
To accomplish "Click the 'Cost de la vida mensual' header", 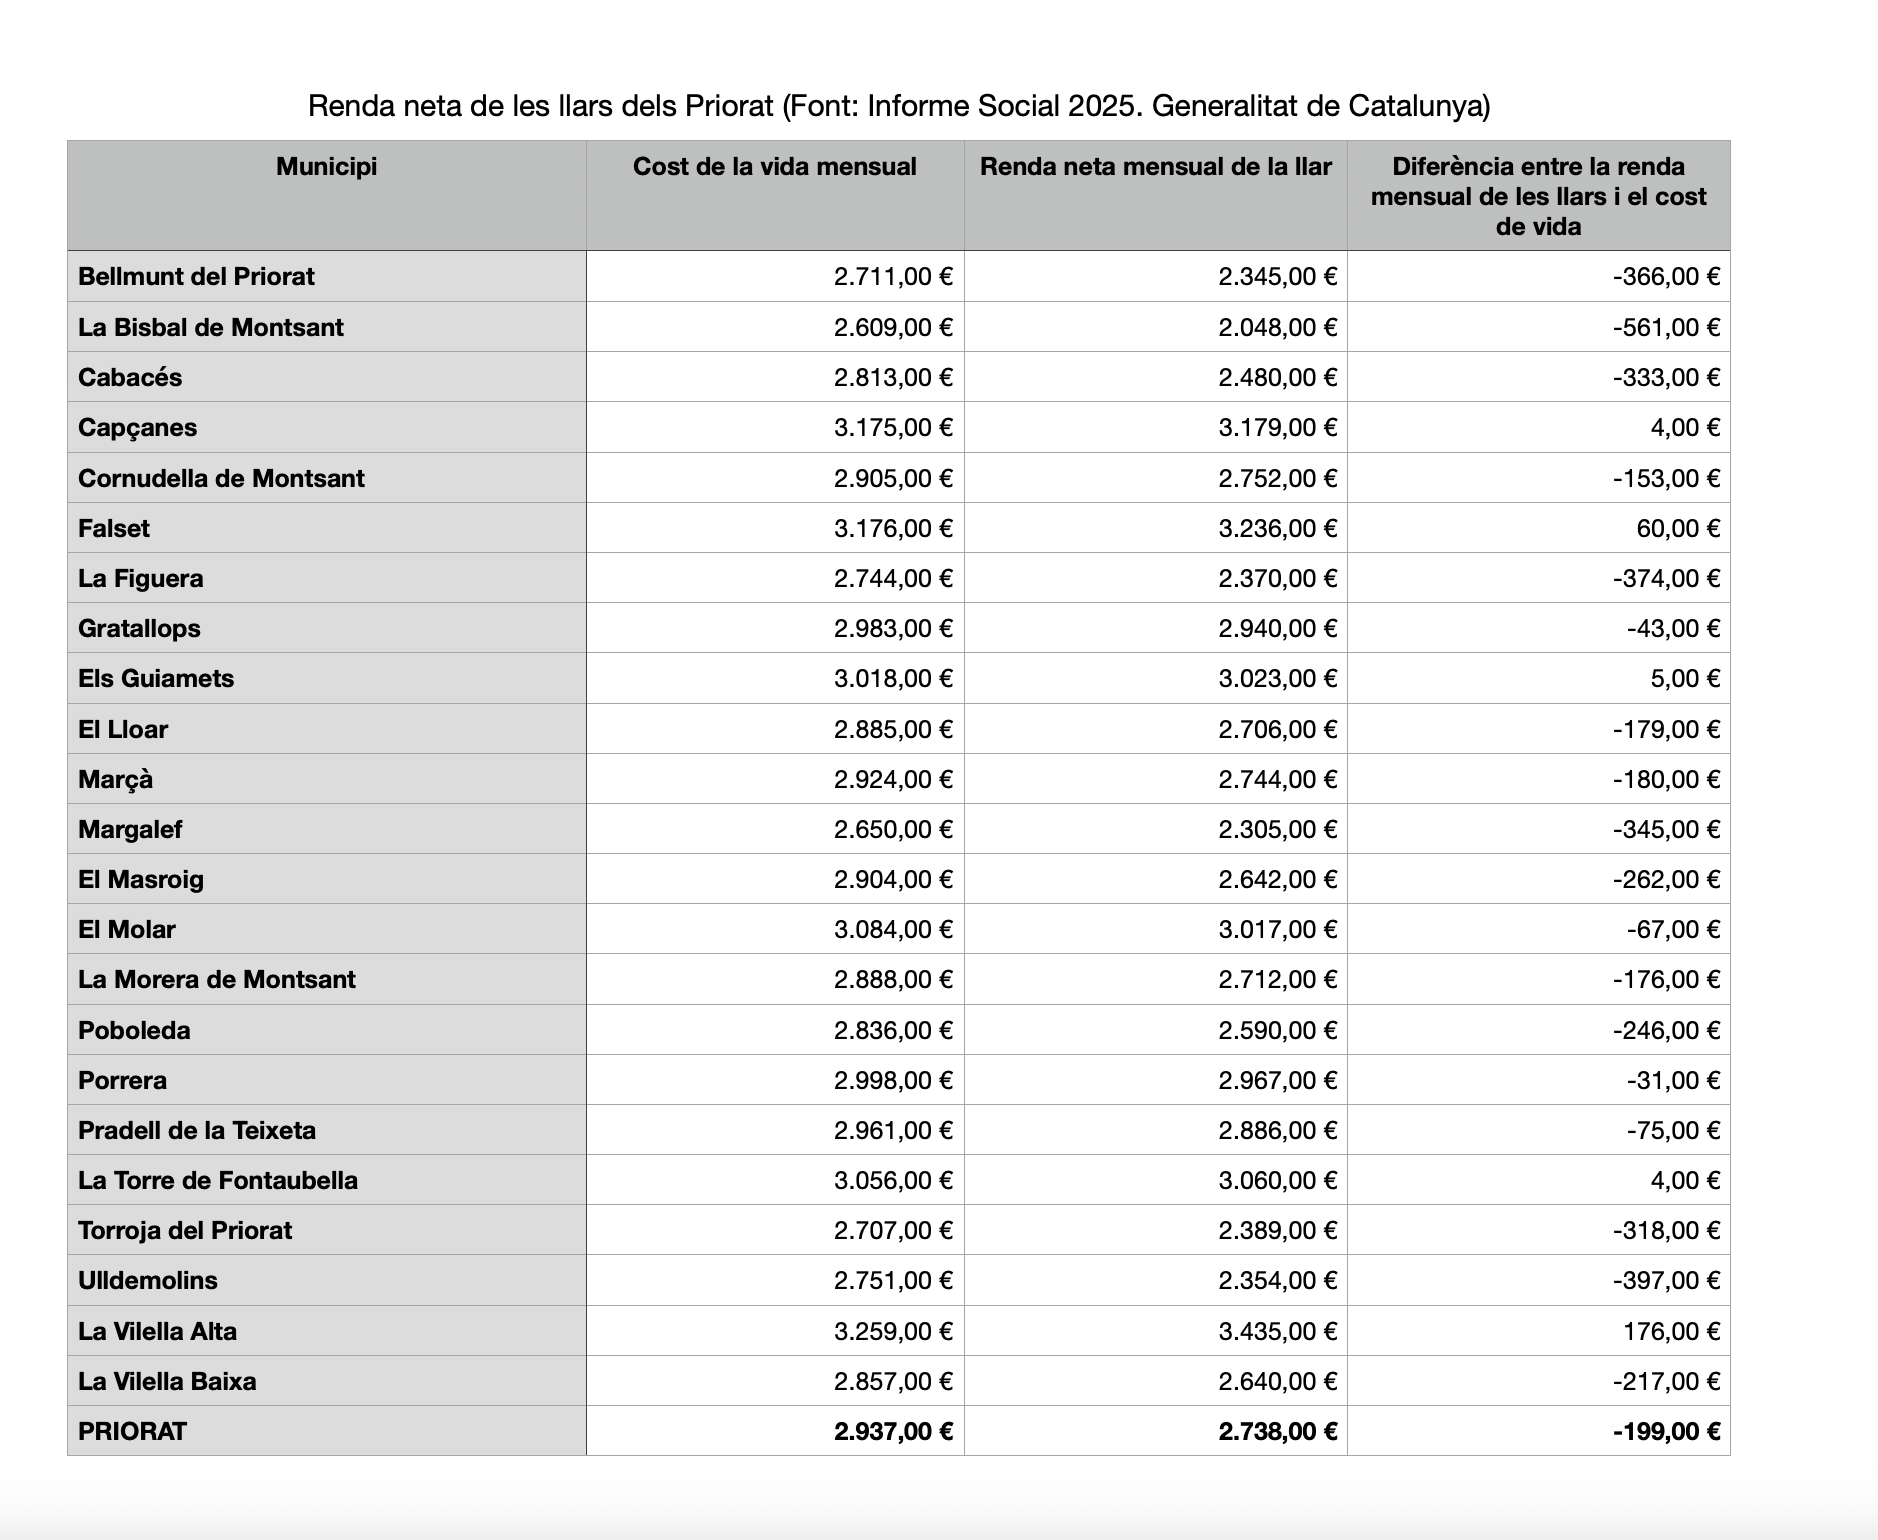I will (774, 166).
